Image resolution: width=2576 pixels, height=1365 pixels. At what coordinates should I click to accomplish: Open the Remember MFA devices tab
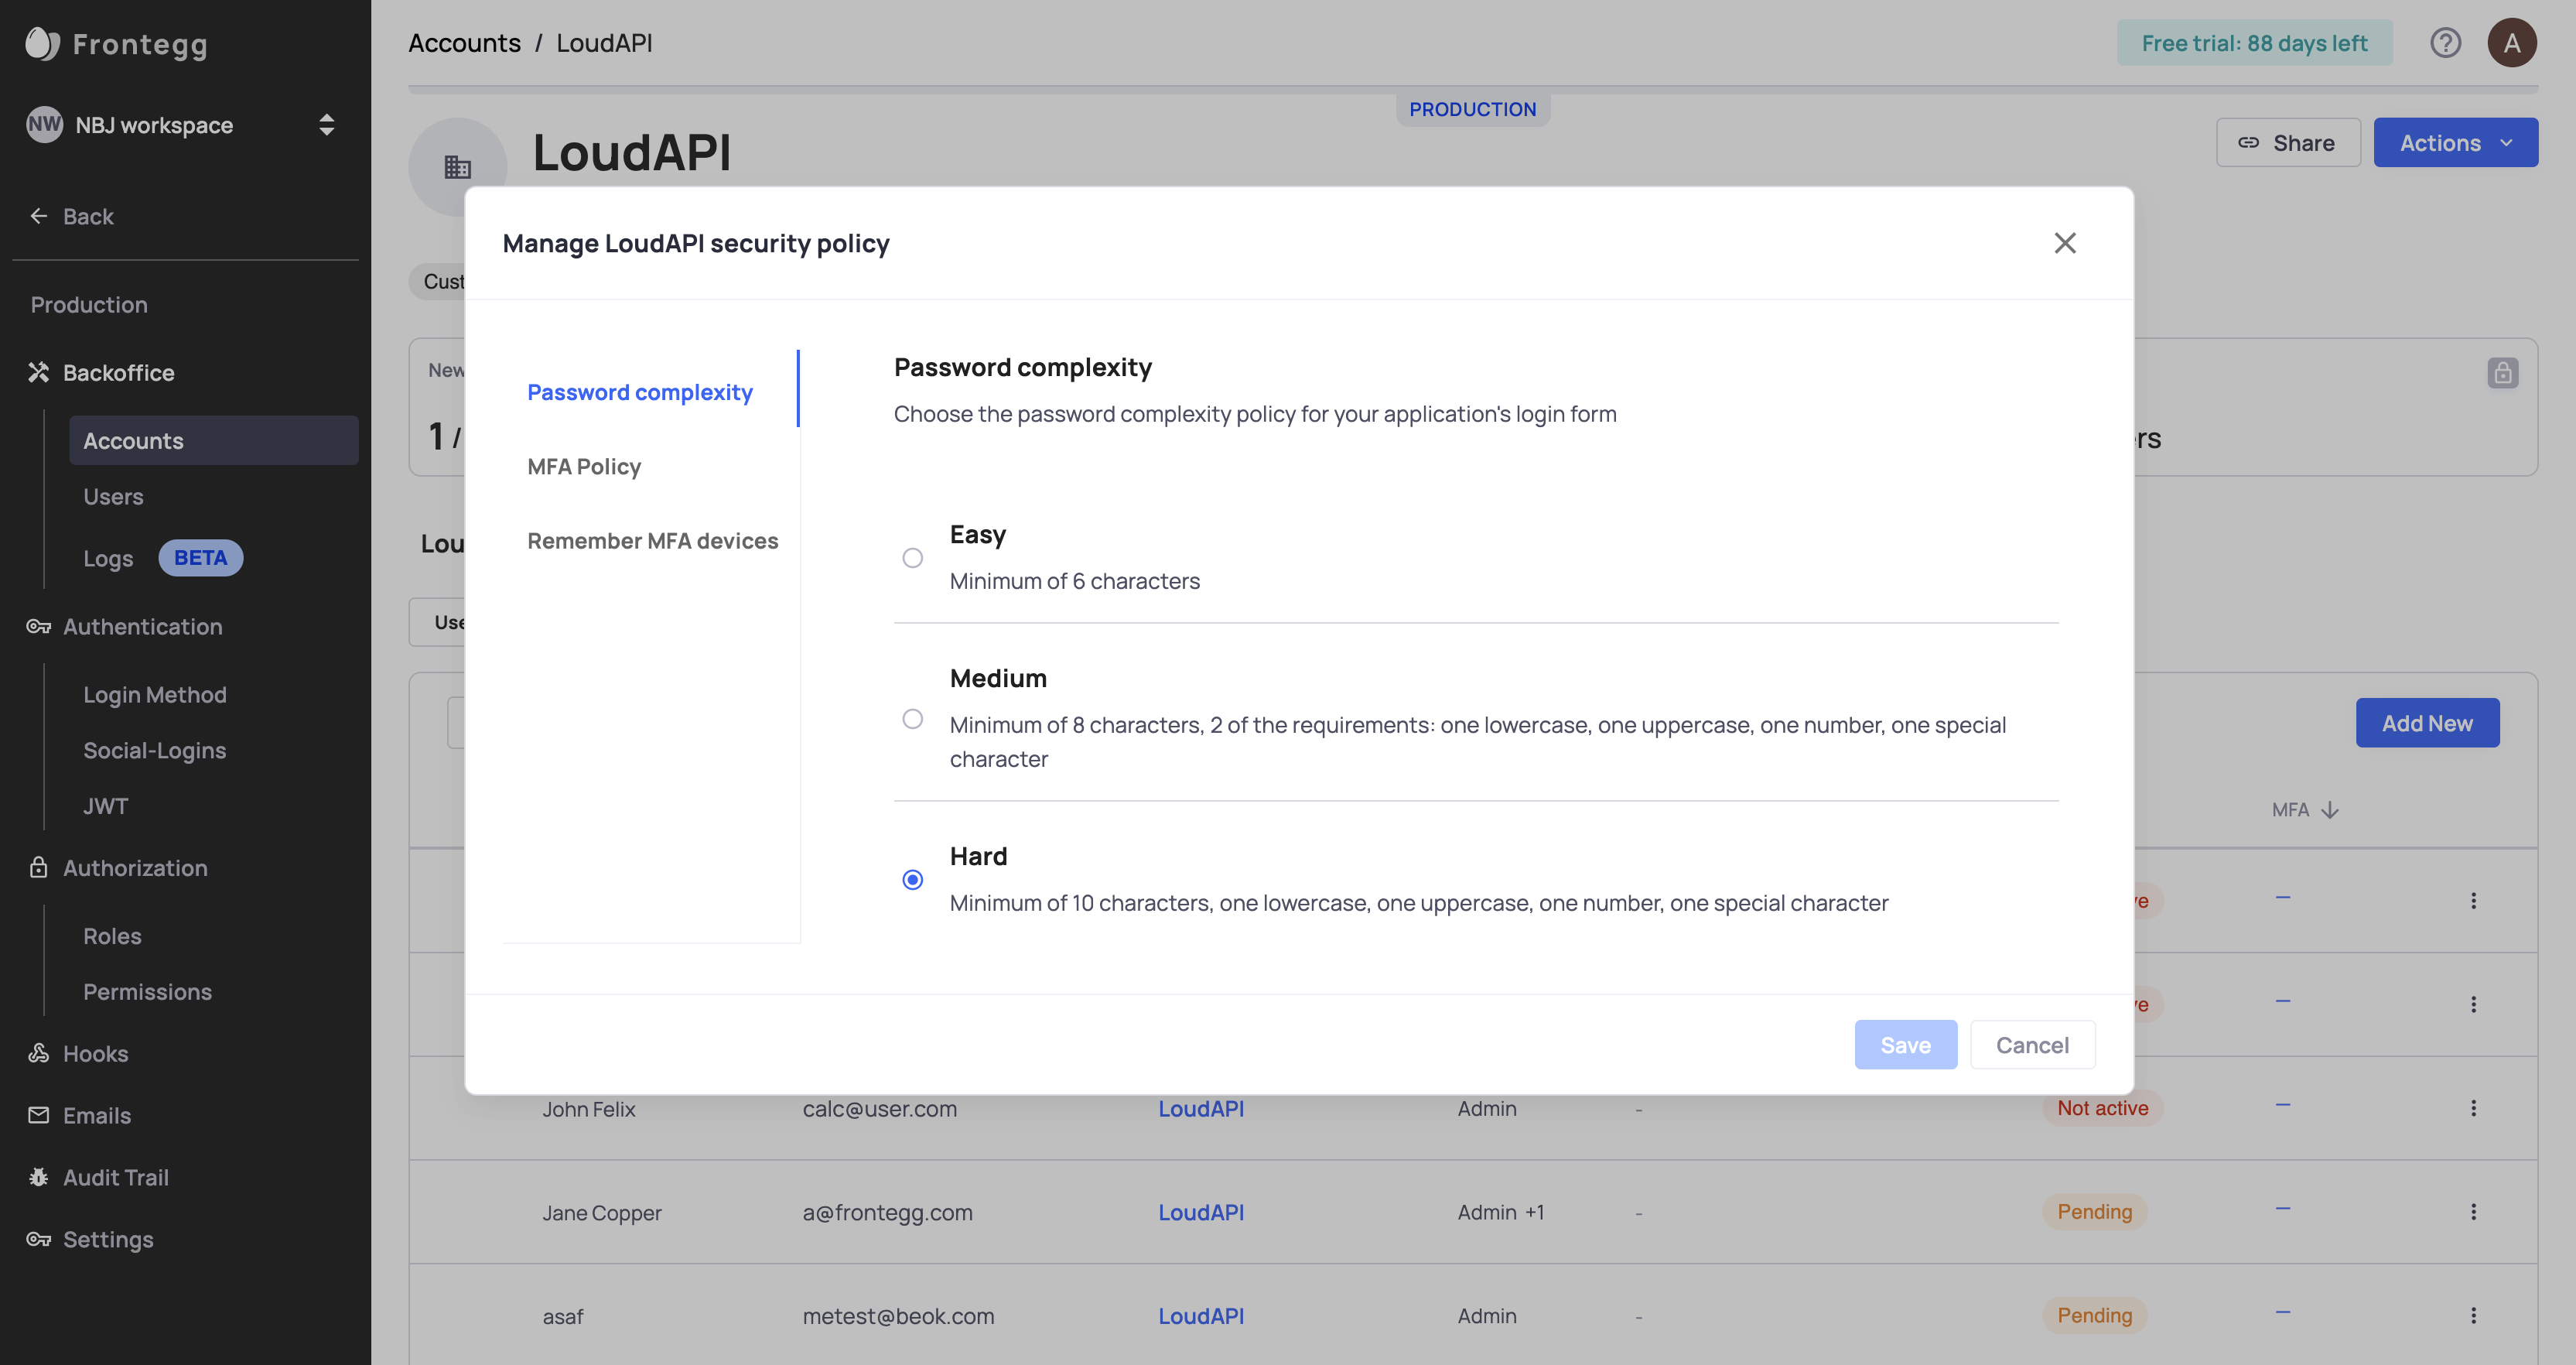click(x=652, y=541)
